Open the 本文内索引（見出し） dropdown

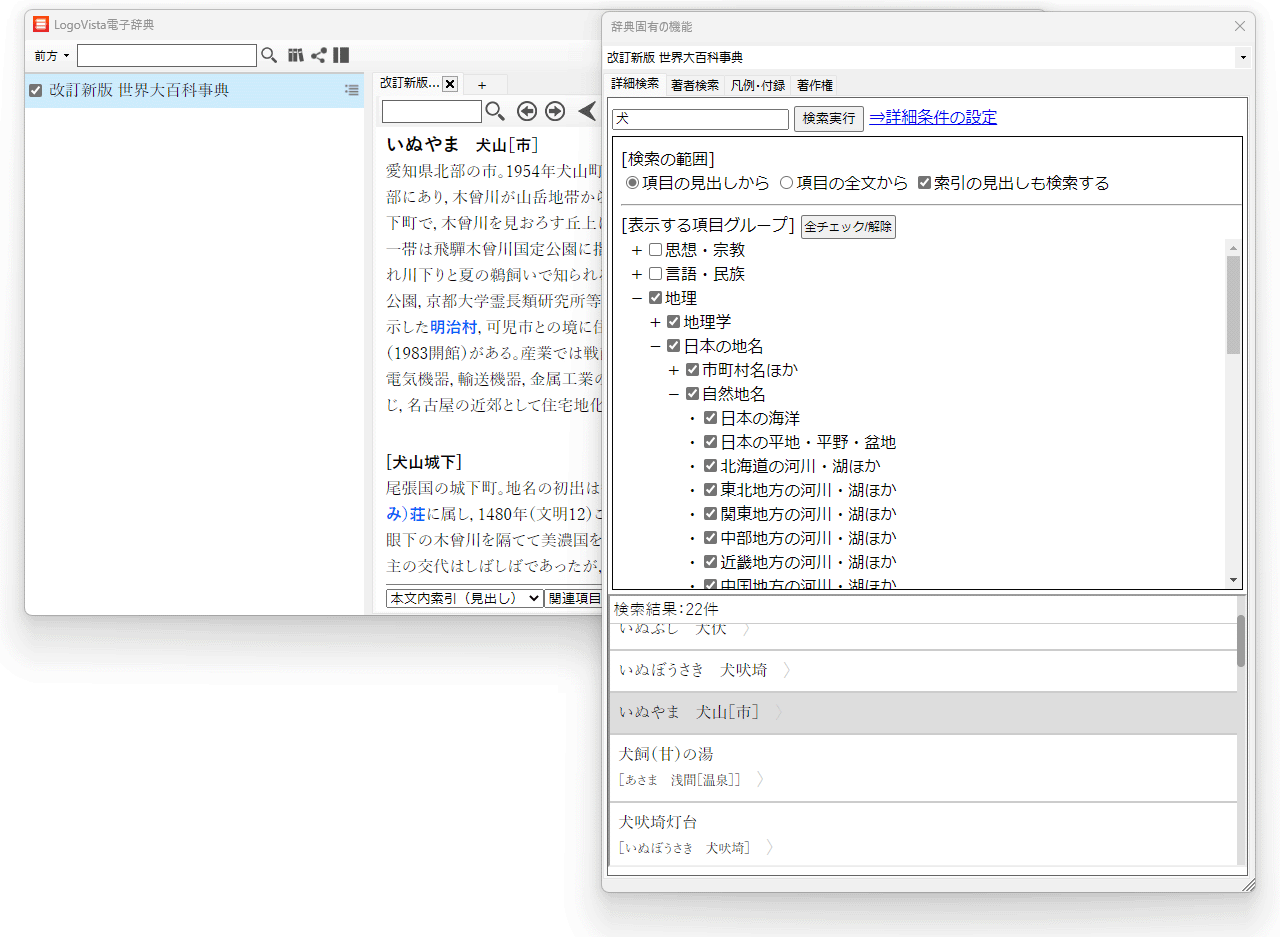[464, 598]
